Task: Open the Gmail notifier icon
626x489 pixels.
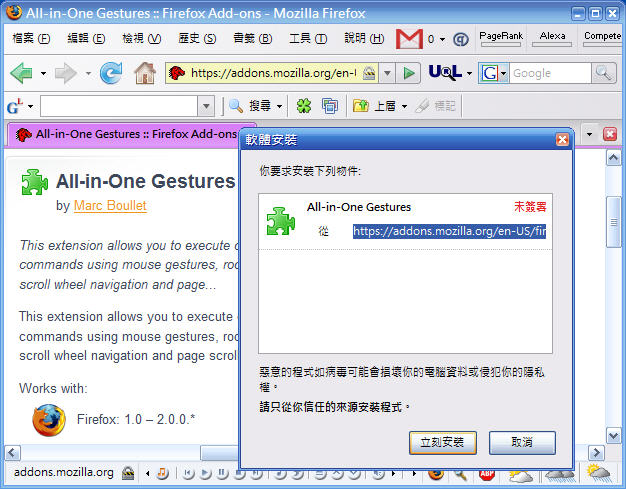Action: click(409, 39)
